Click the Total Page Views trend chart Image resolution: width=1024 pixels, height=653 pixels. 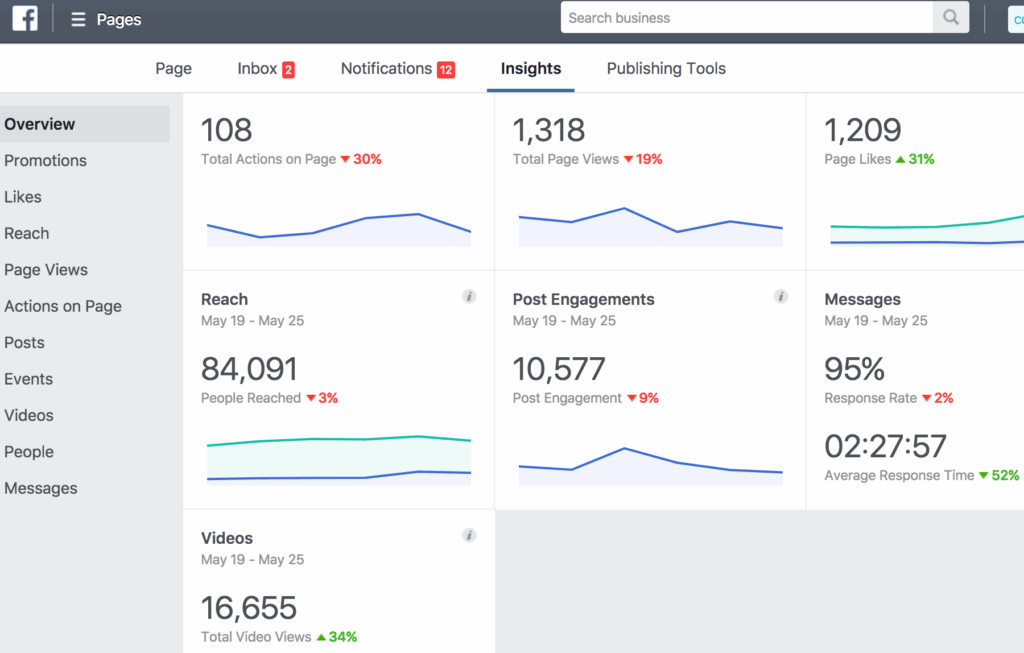click(650, 225)
